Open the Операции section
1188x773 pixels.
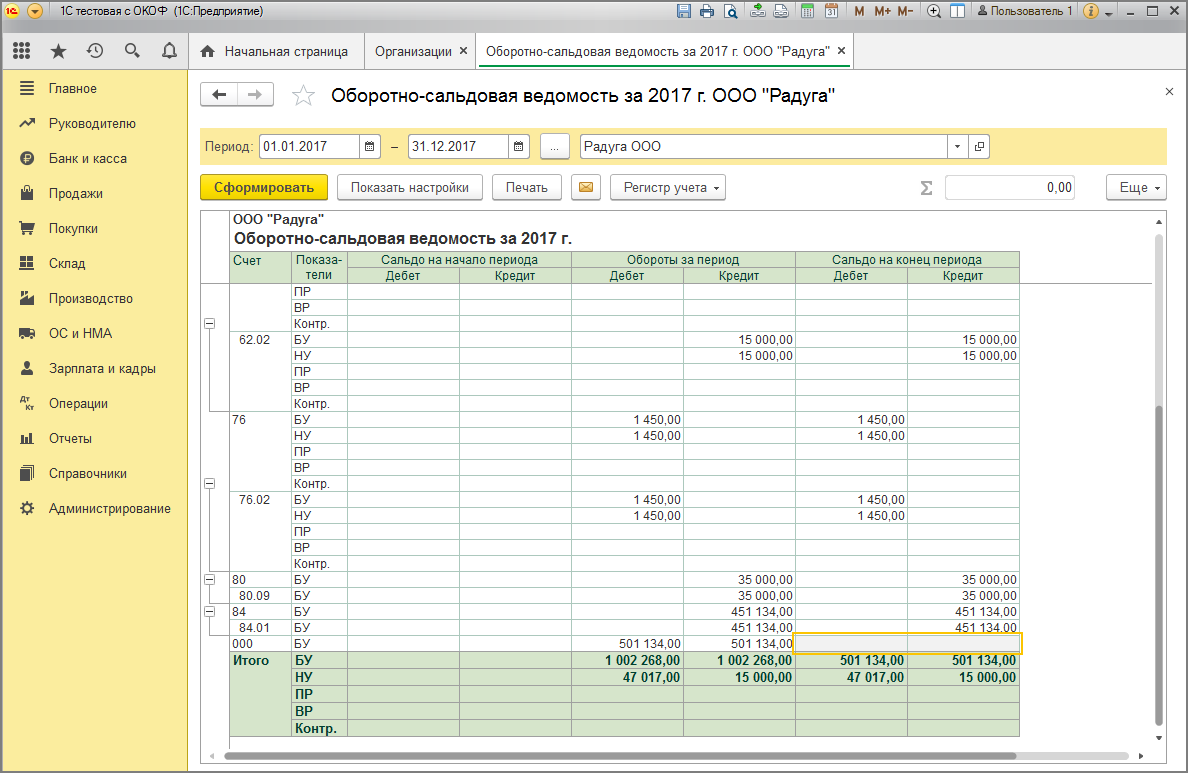[x=95, y=403]
